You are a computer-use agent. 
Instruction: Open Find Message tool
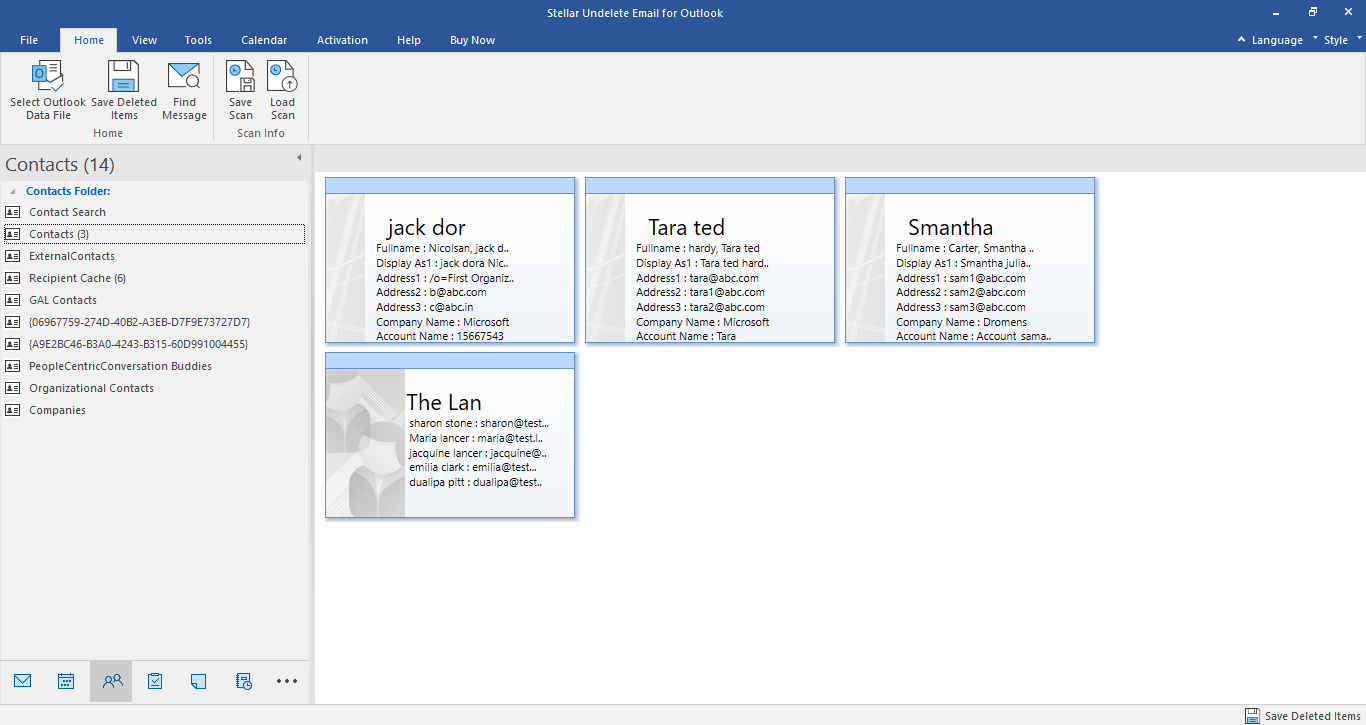(x=184, y=78)
